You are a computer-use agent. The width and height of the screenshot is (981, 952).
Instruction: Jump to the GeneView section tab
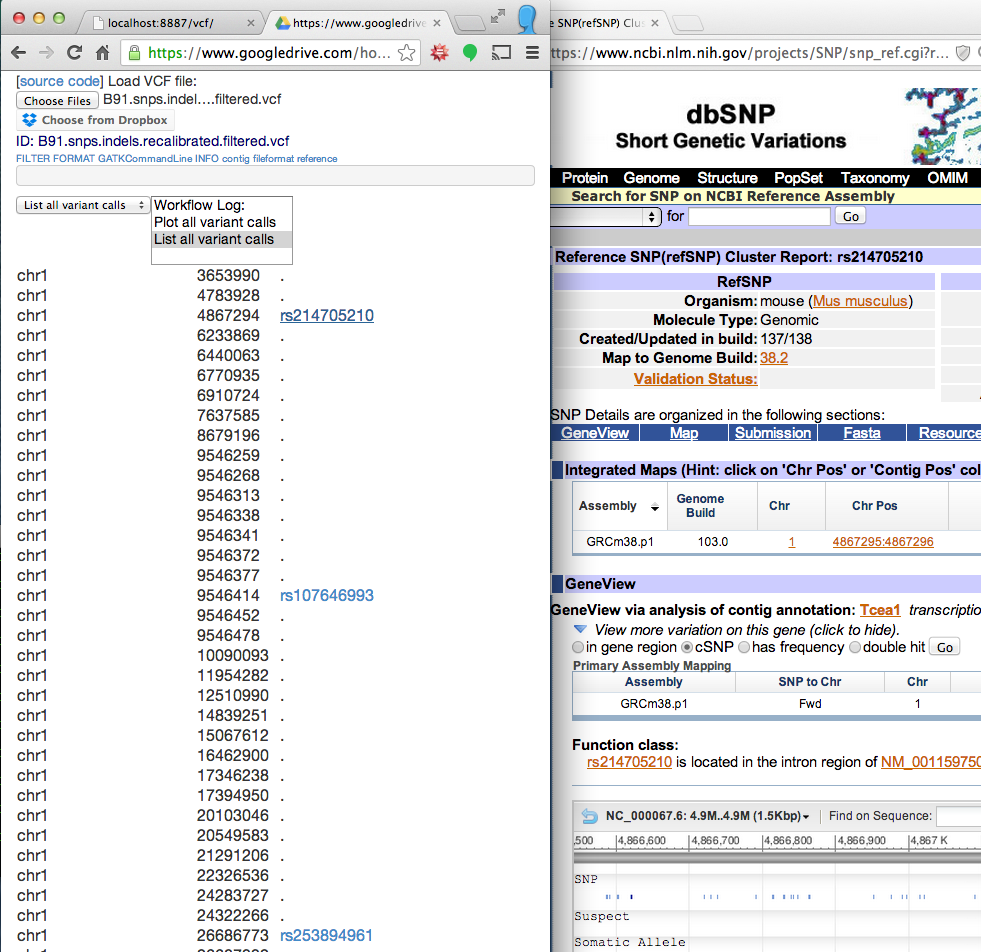click(595, 433)
